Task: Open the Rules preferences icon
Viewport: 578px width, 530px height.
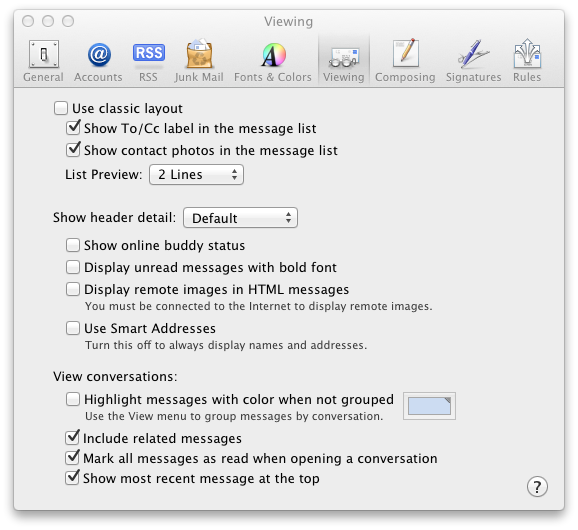Action: 527,54
